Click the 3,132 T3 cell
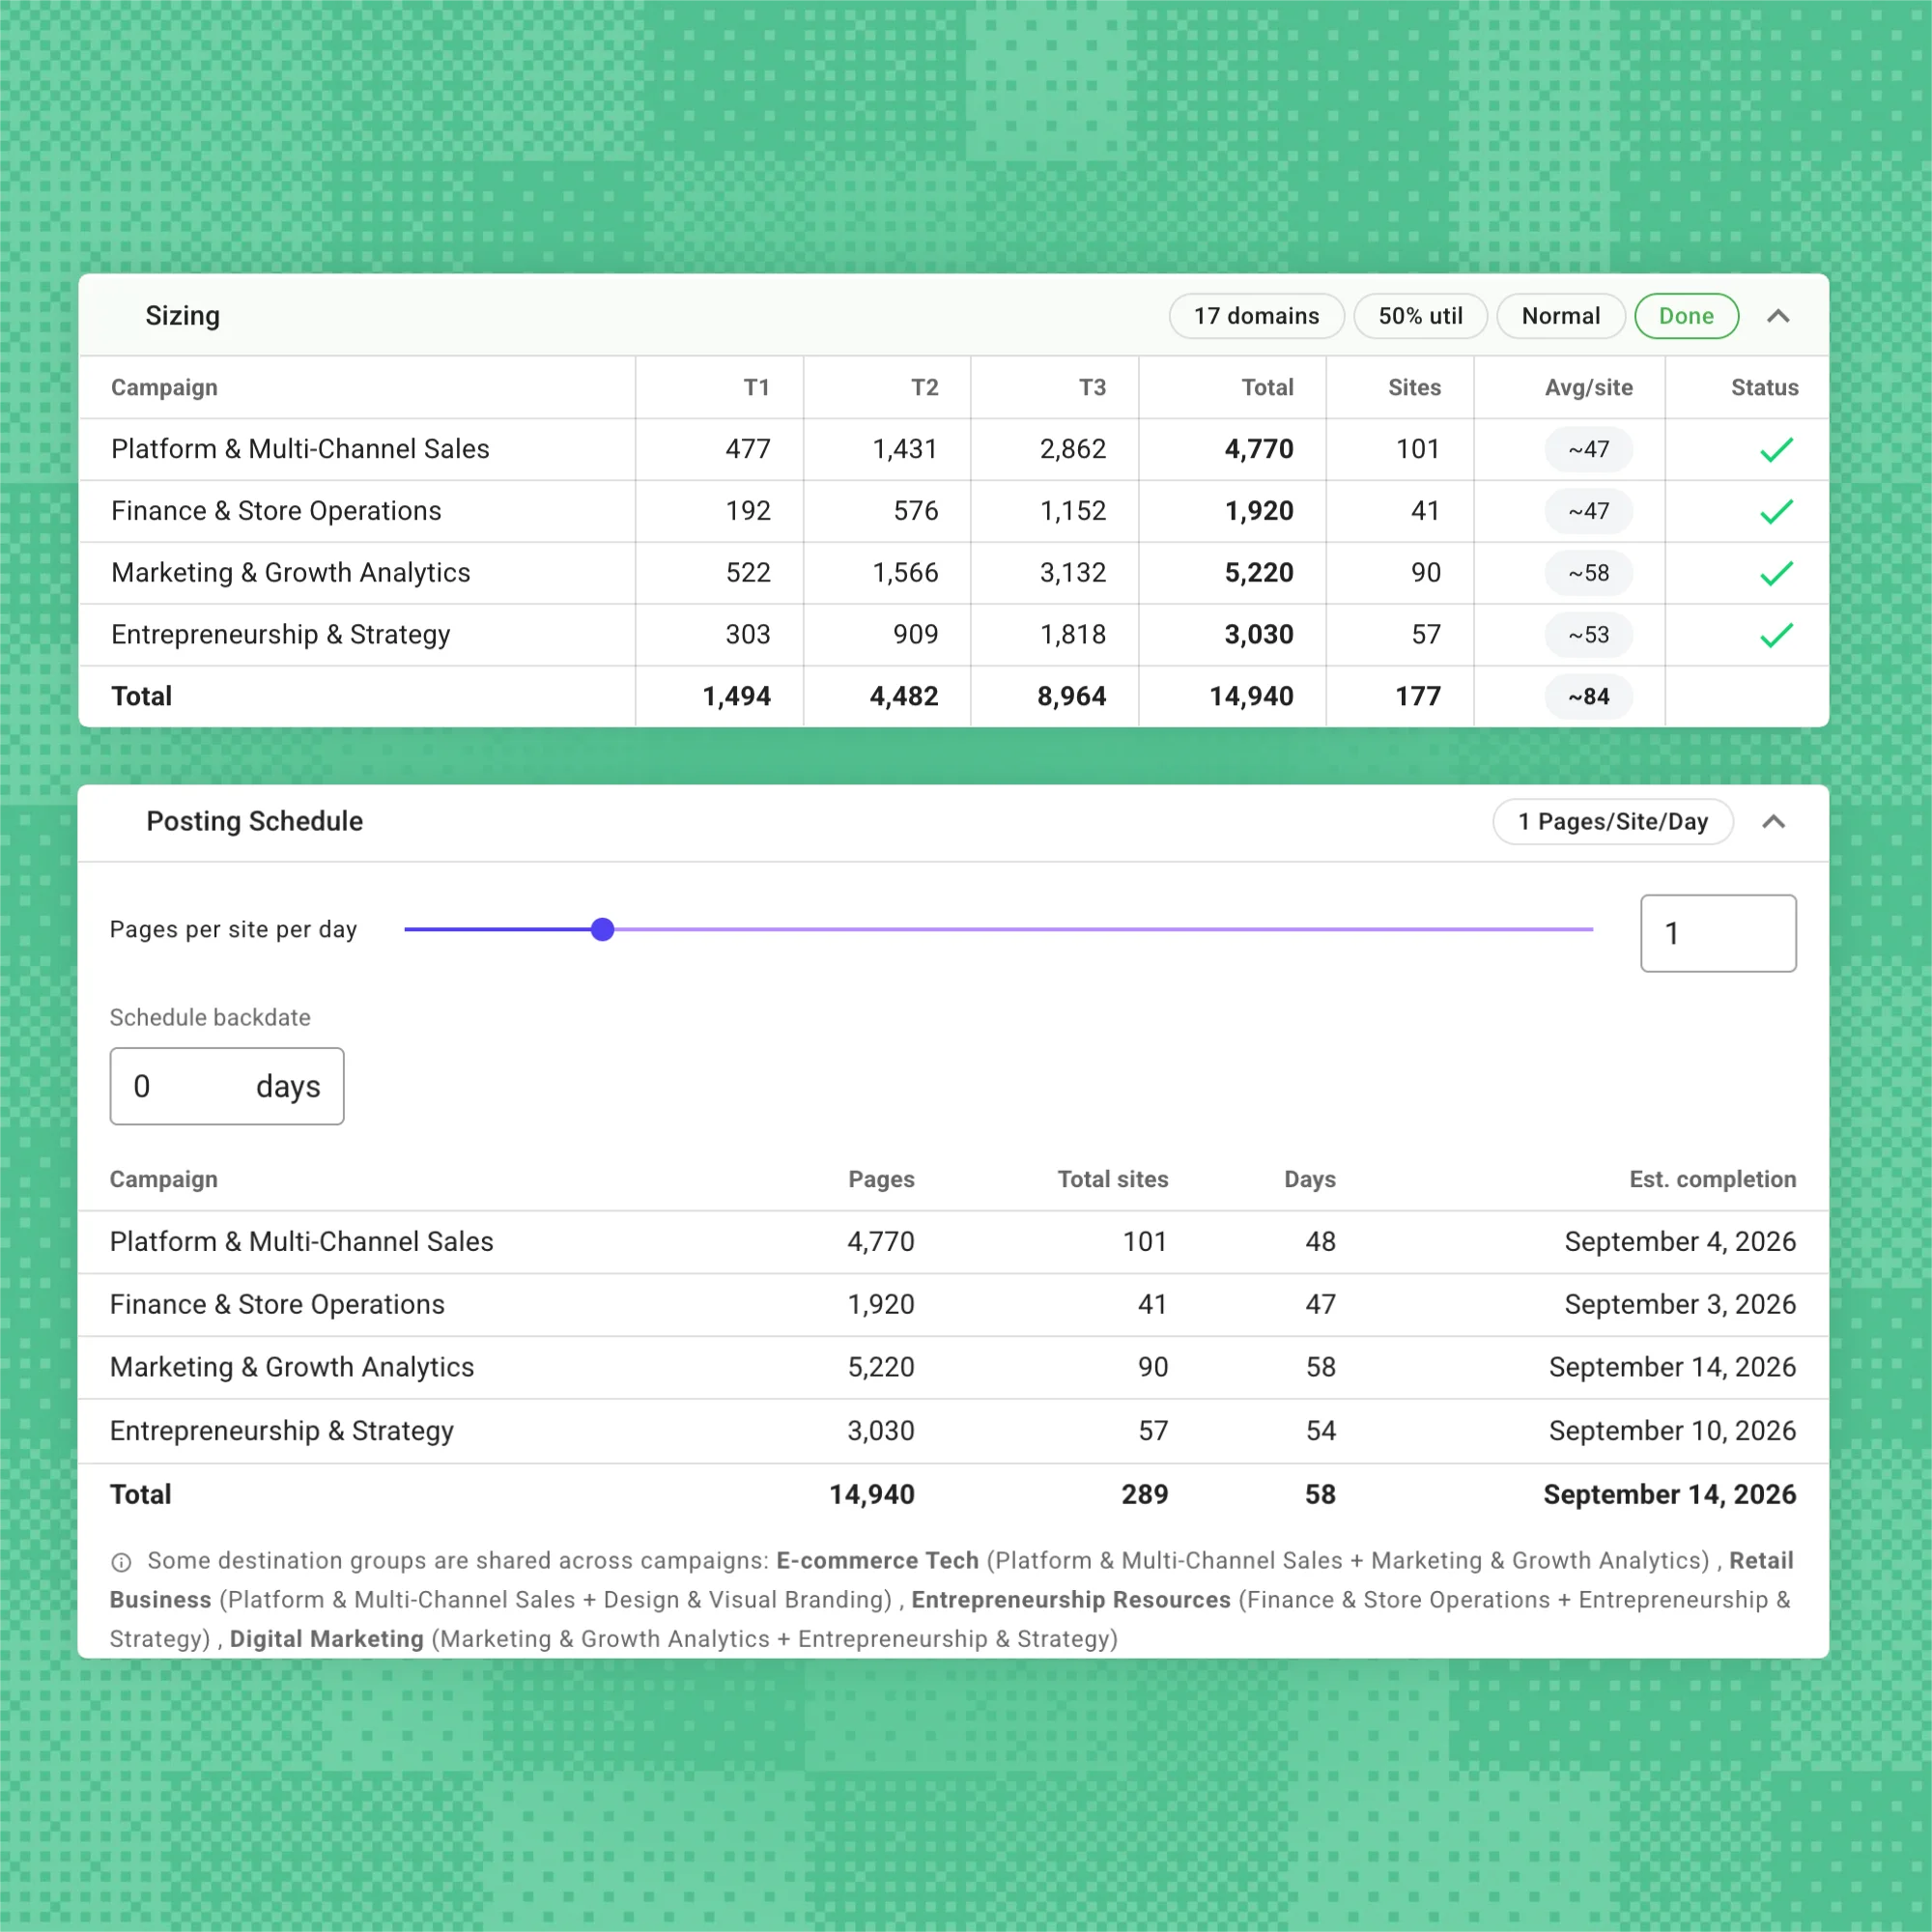Viewport: 1932px width, 1932px height. (1073, 573)
